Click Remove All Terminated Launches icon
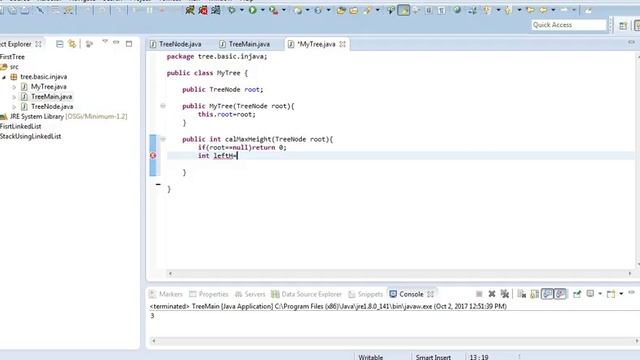 click(505, 294)
